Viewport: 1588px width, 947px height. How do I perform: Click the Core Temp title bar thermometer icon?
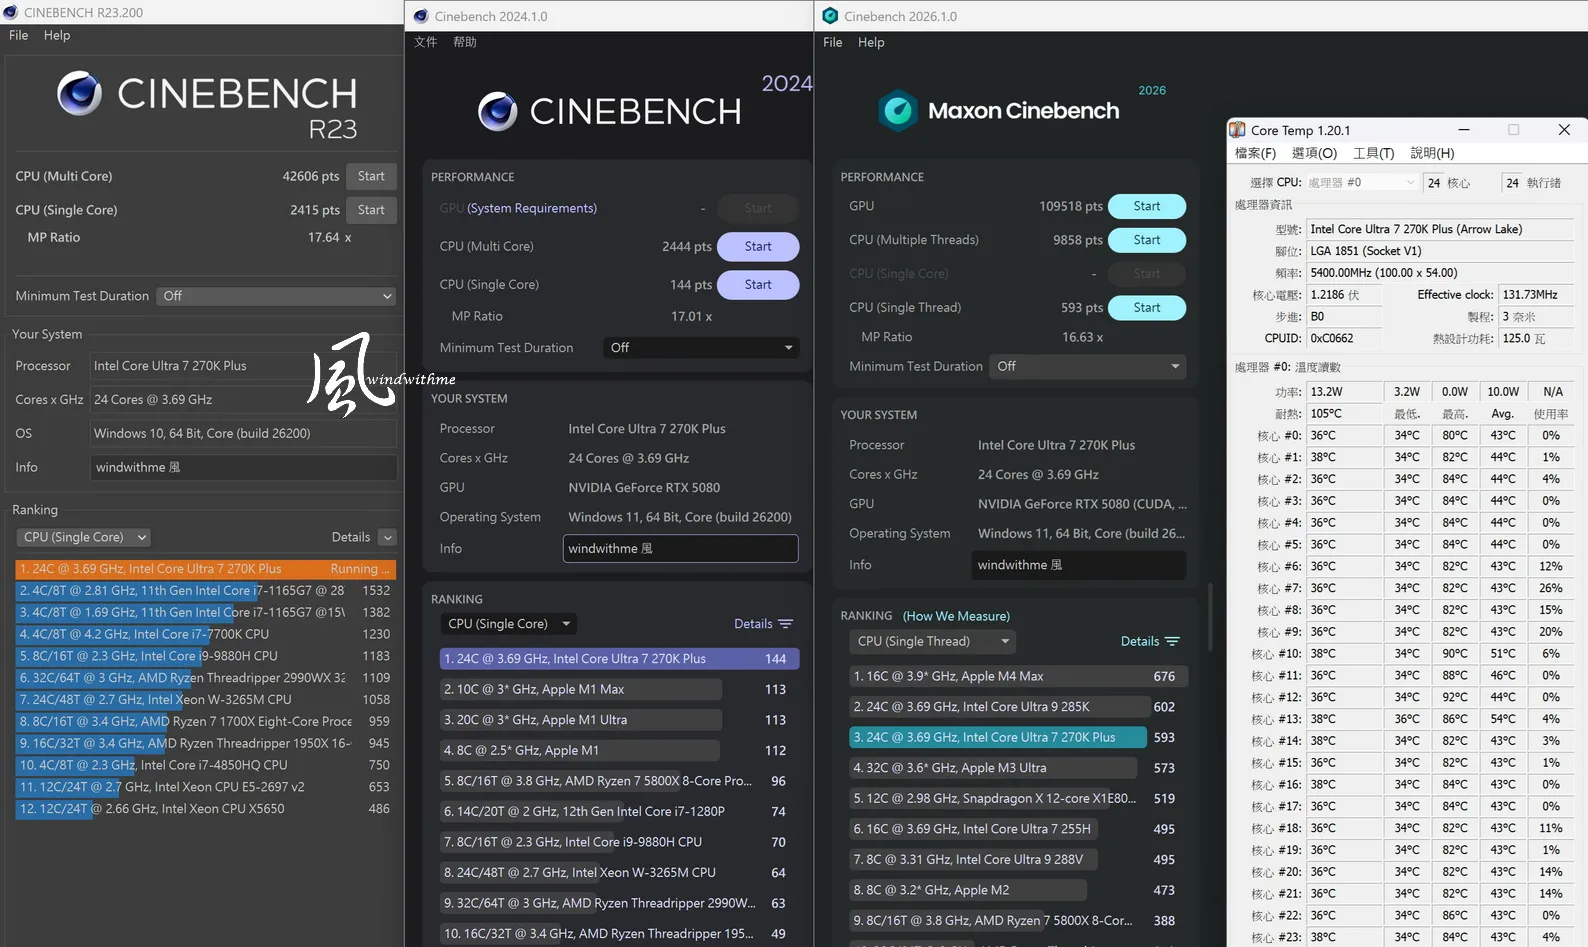[1238, 130]
